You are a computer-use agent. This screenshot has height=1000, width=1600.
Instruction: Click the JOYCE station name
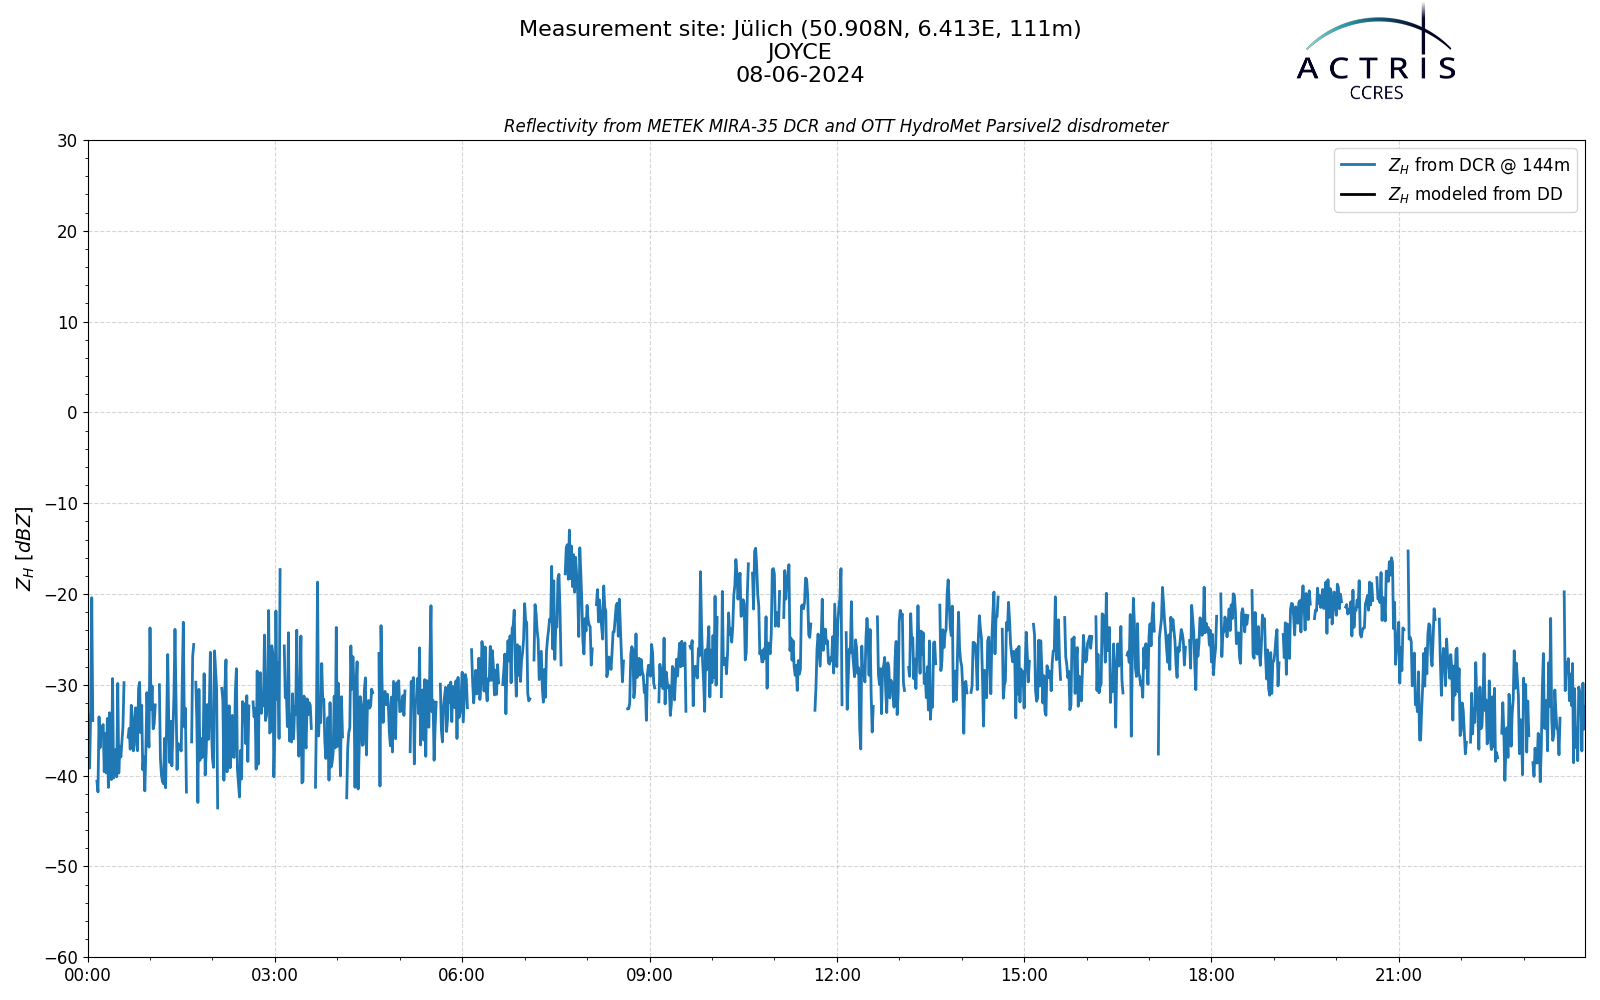[x=800, y=52]
